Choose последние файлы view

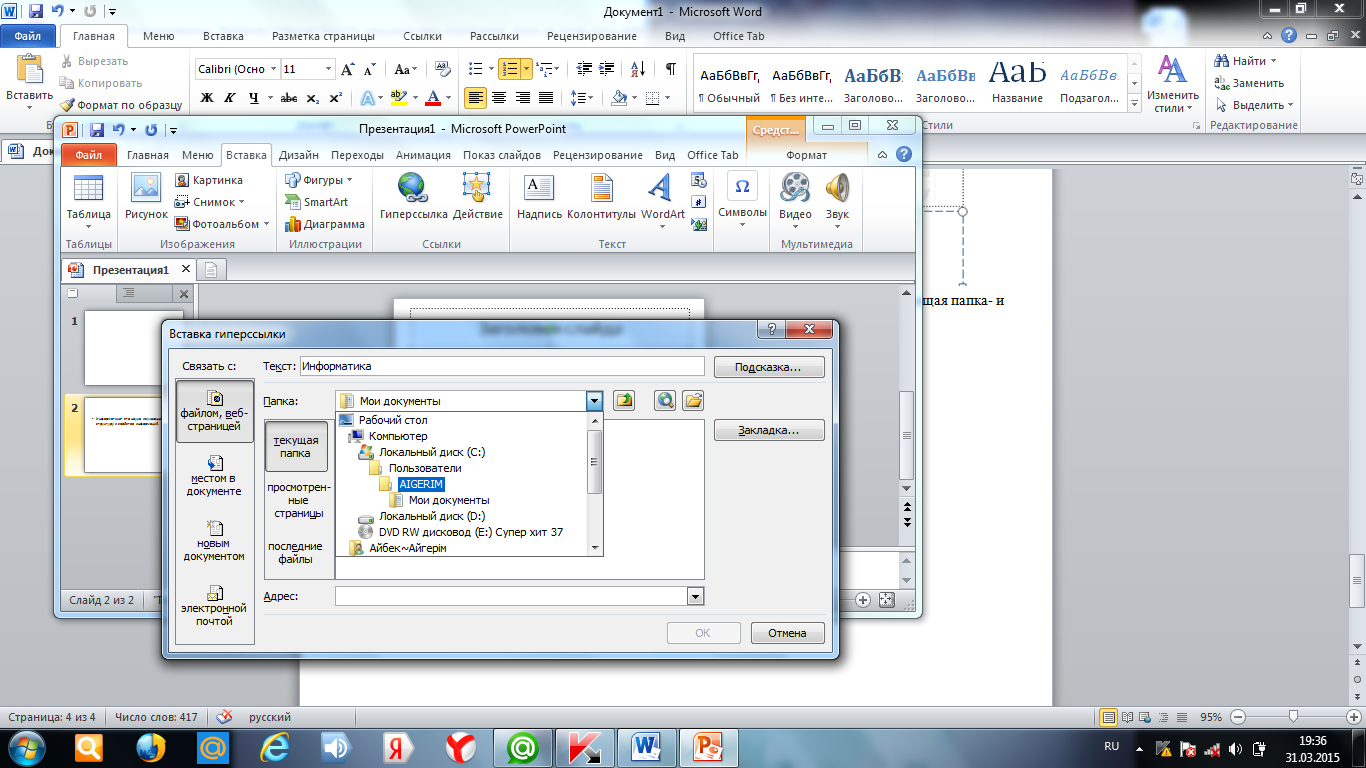click(296, 552)
